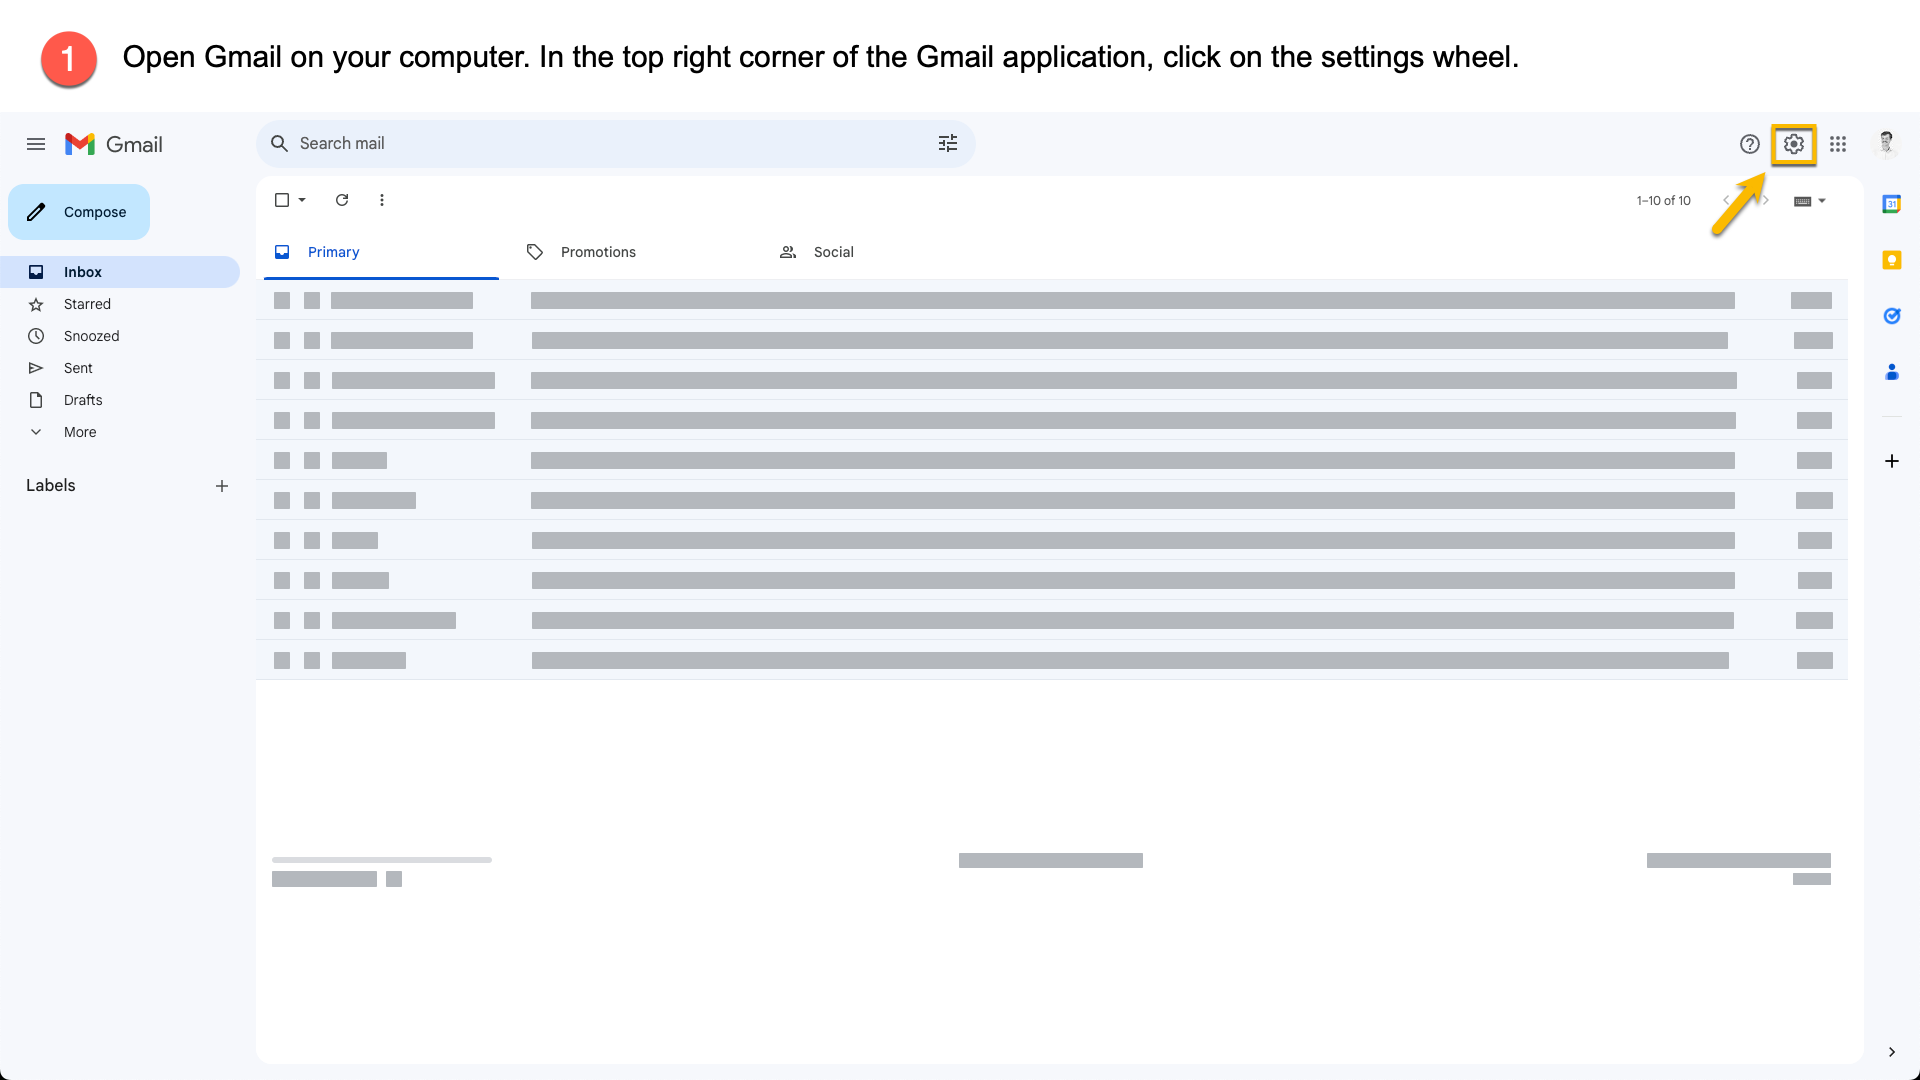
Task: Open select dropdown arrow beside checkbox
Action: point(302,200)
